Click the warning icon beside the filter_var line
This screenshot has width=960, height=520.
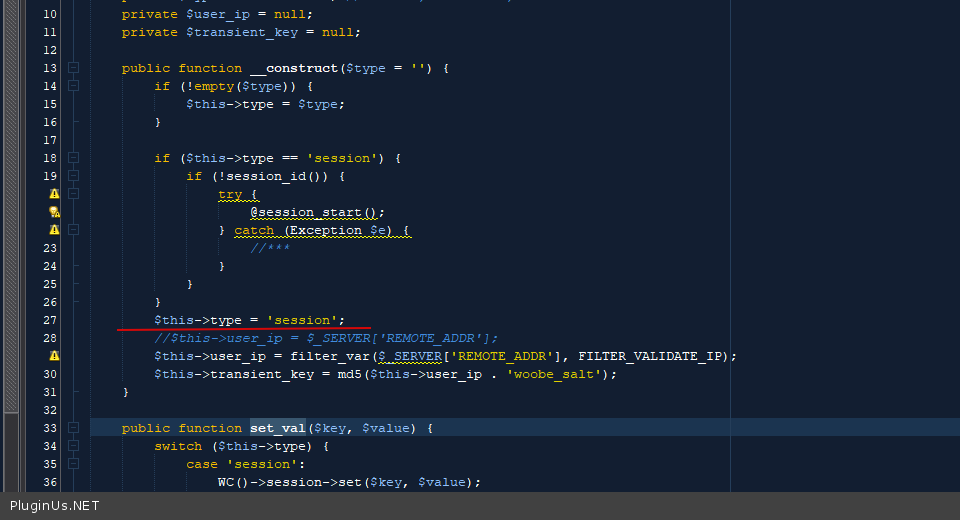tap(54, 356)
